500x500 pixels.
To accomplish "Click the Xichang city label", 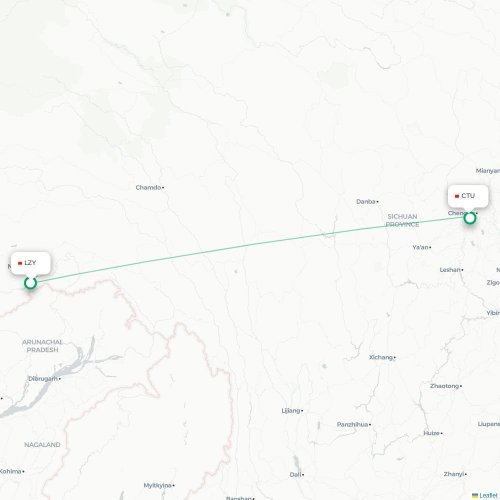I will tap(381, 357).
